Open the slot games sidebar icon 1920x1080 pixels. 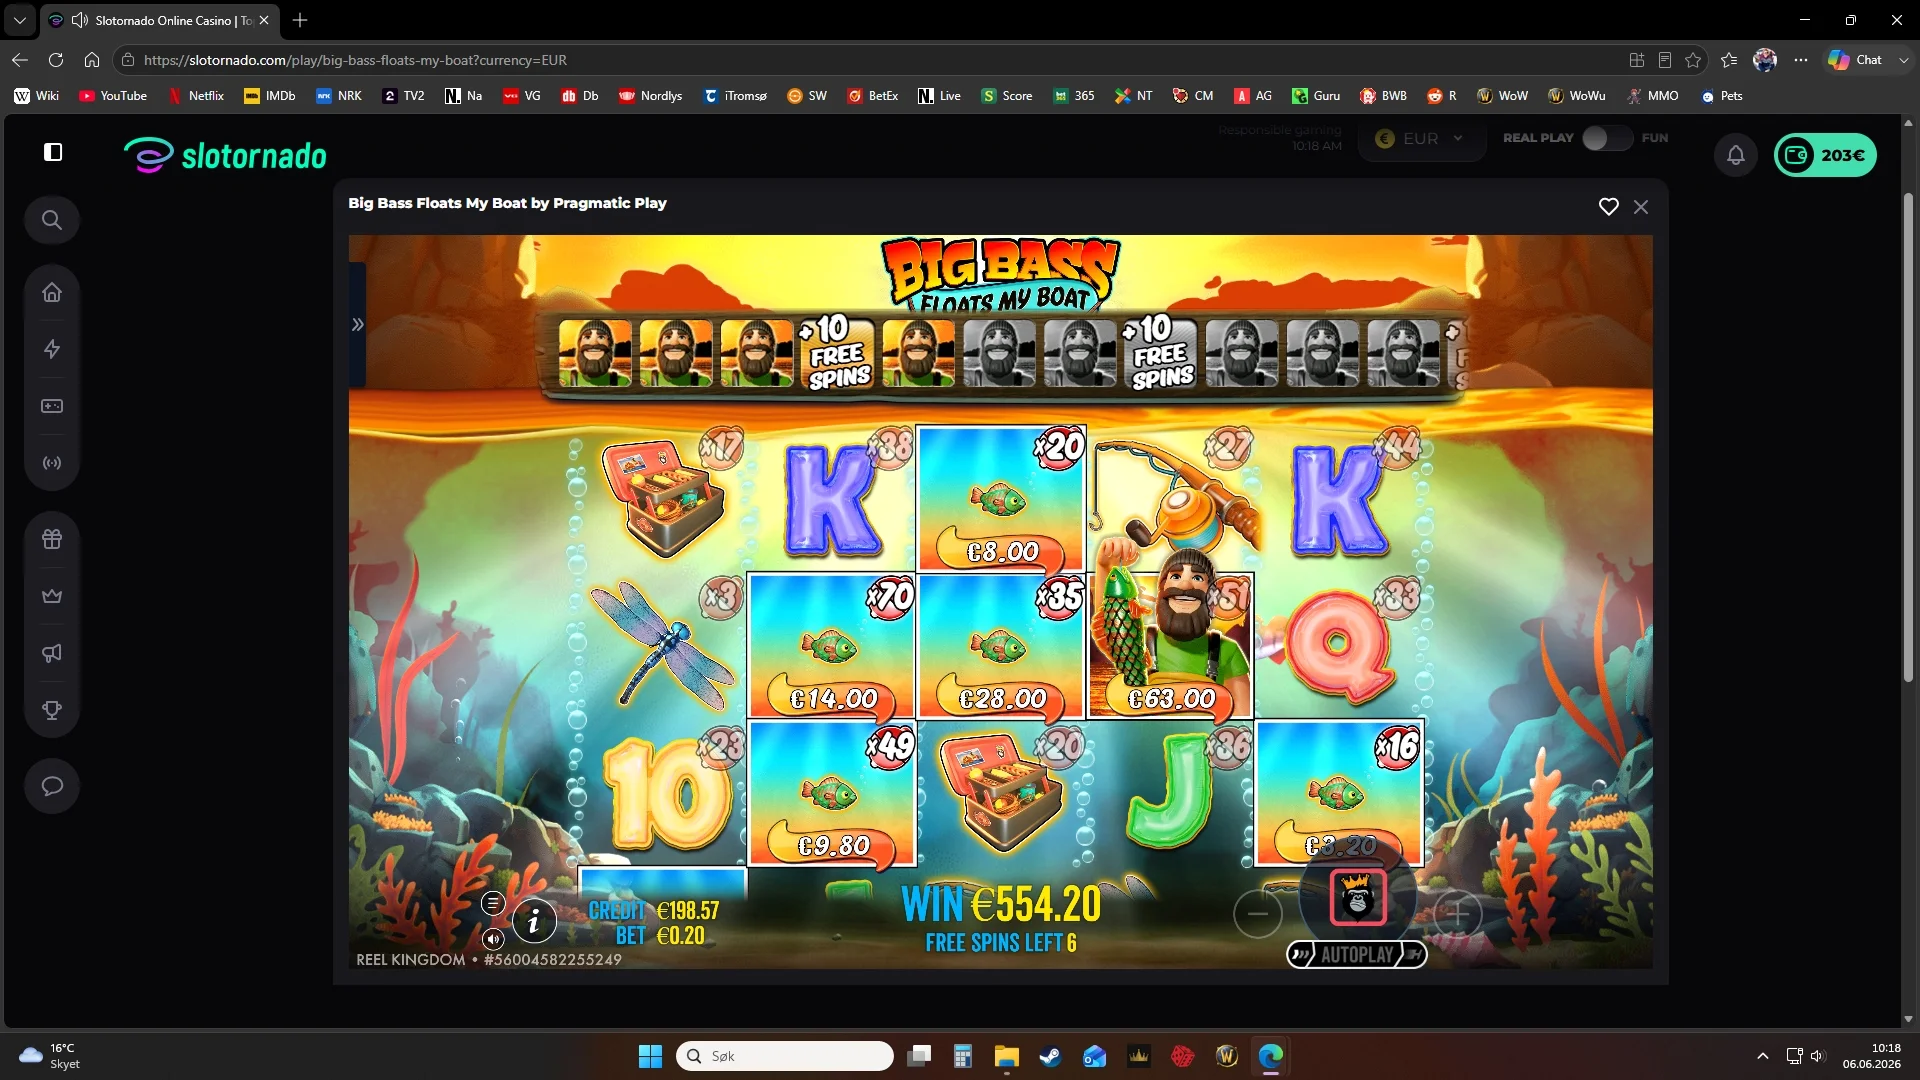(x=52, y=406)
